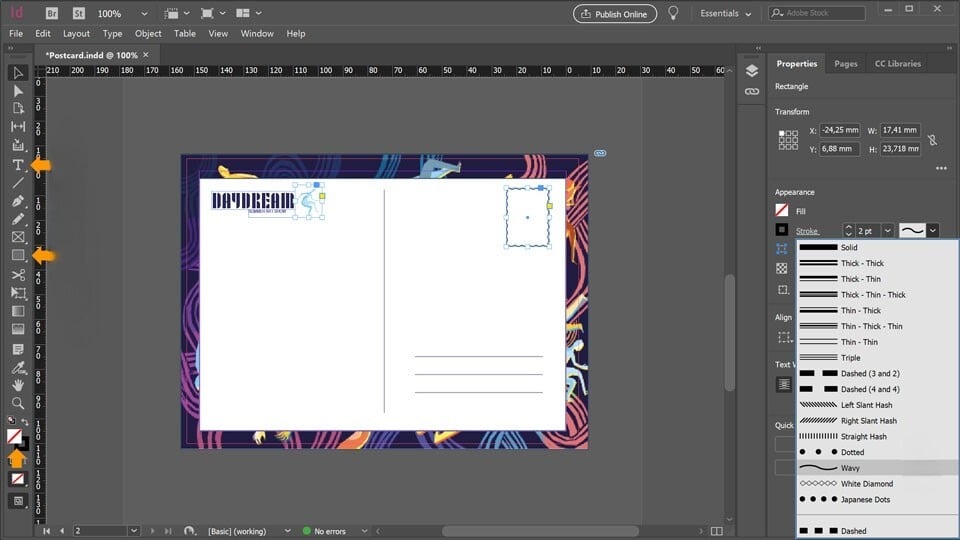Open the Links panel icon
The width and height of the screenshot is (960, 540).
752,91
